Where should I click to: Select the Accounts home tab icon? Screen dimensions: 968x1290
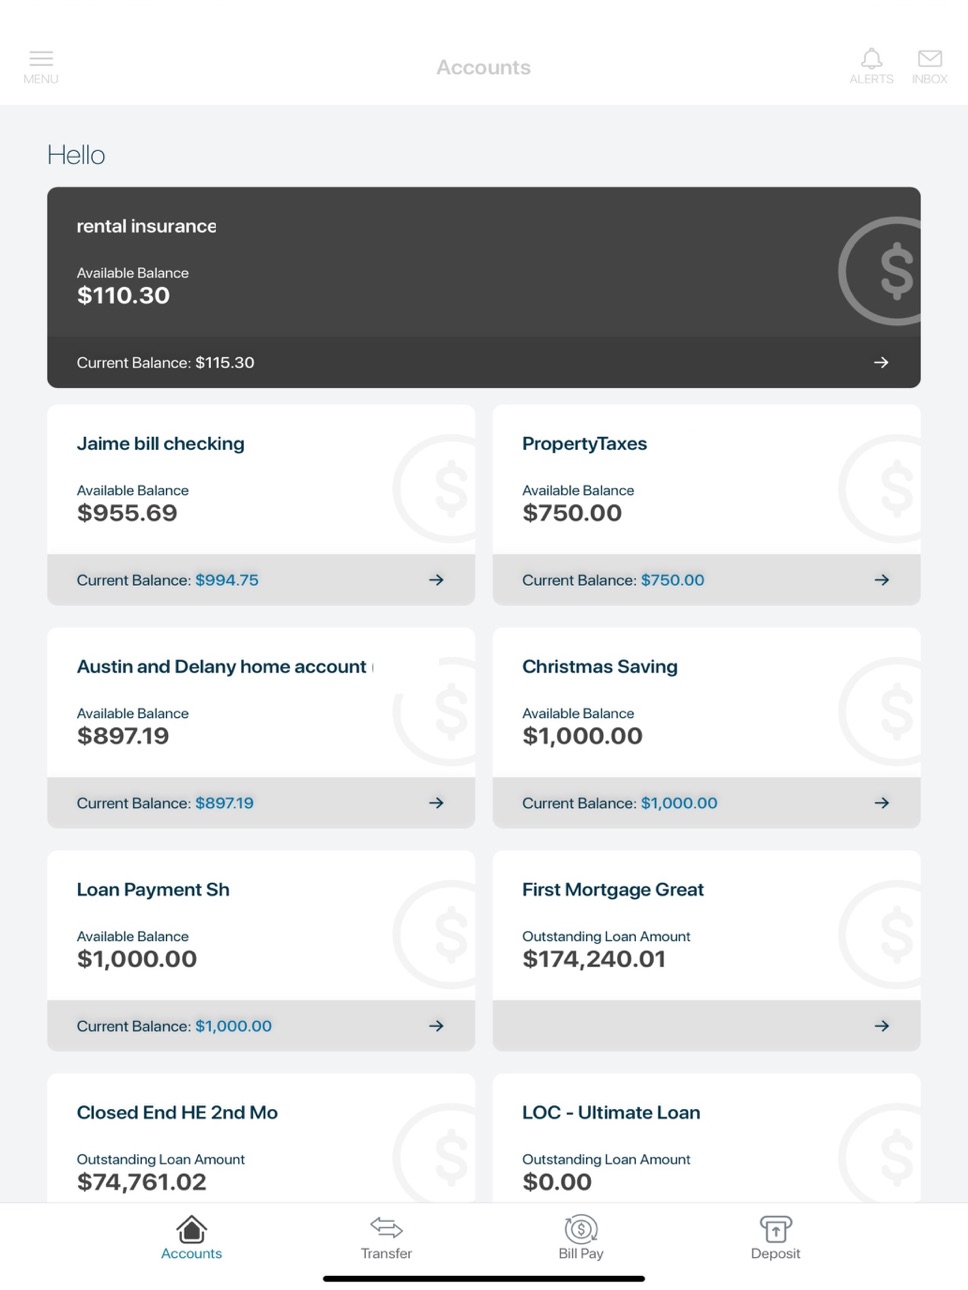click(191, 1228)
